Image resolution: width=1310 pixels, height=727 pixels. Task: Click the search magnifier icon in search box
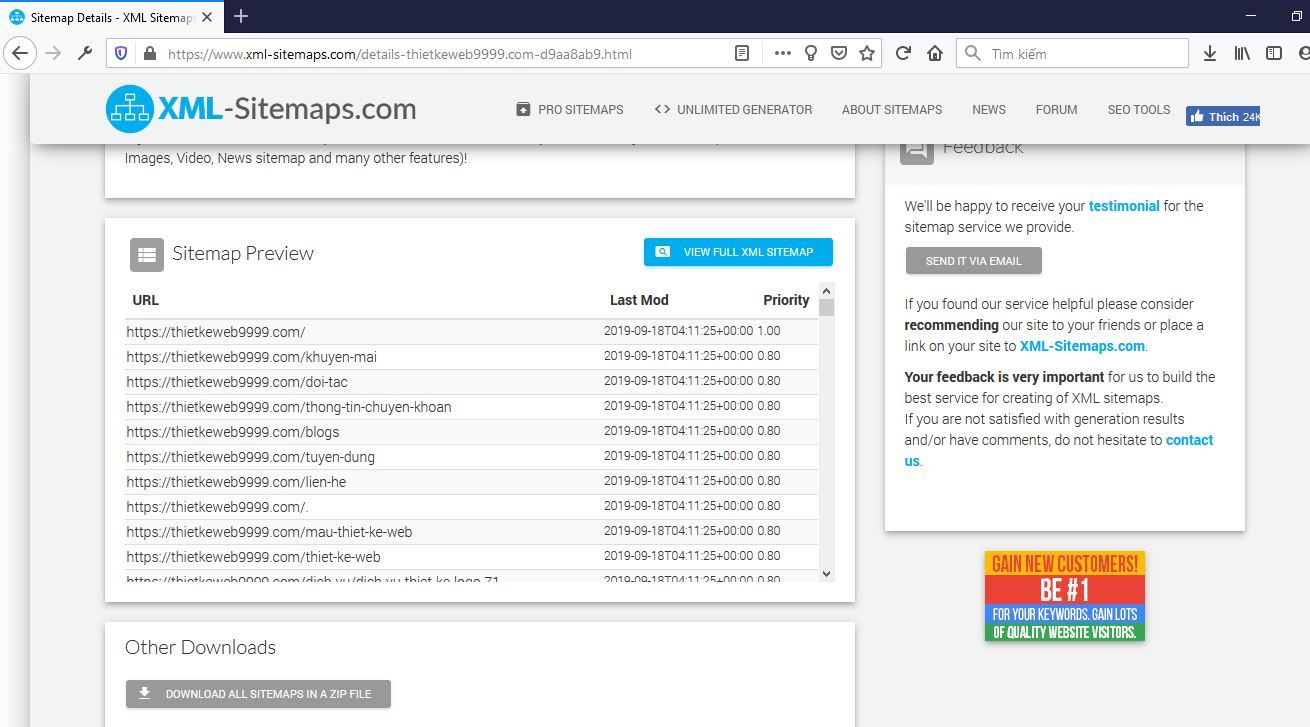coord(973,53)
